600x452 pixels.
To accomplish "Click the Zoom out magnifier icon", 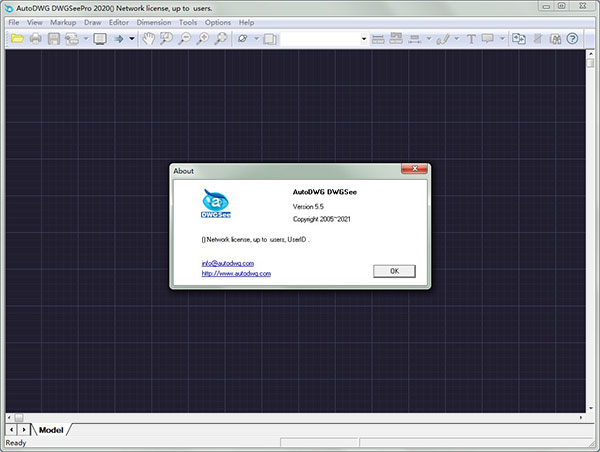I will point(185,39).
